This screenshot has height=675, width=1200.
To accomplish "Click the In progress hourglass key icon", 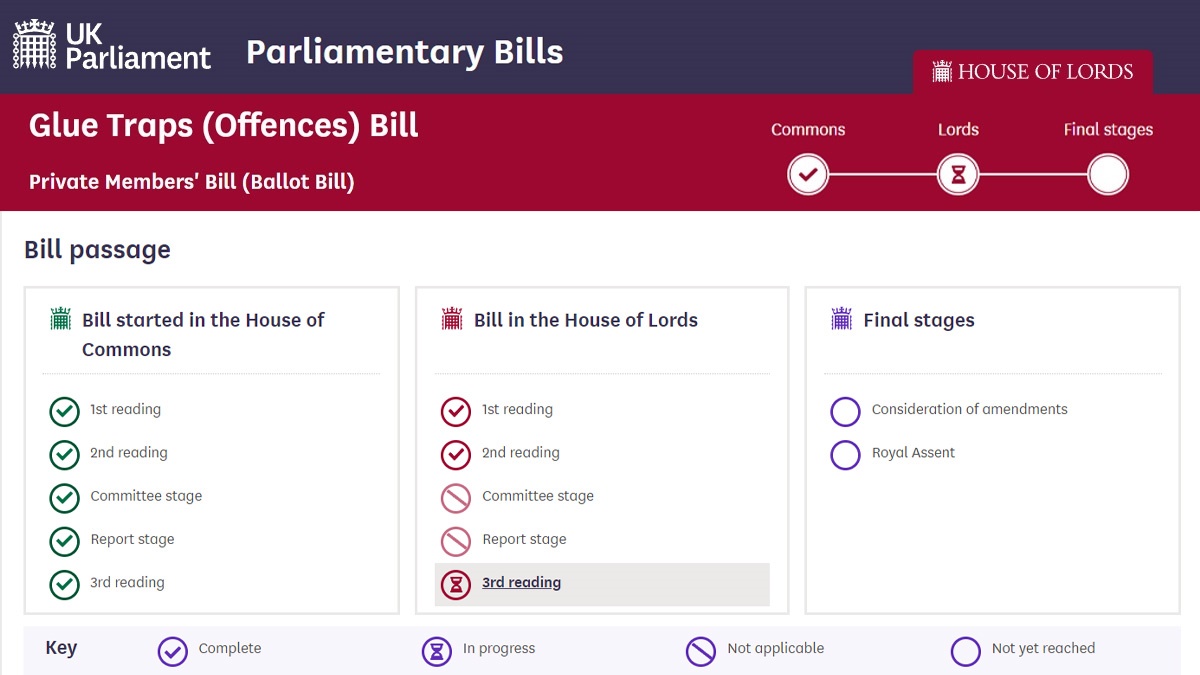I will (x=437, y=651).
